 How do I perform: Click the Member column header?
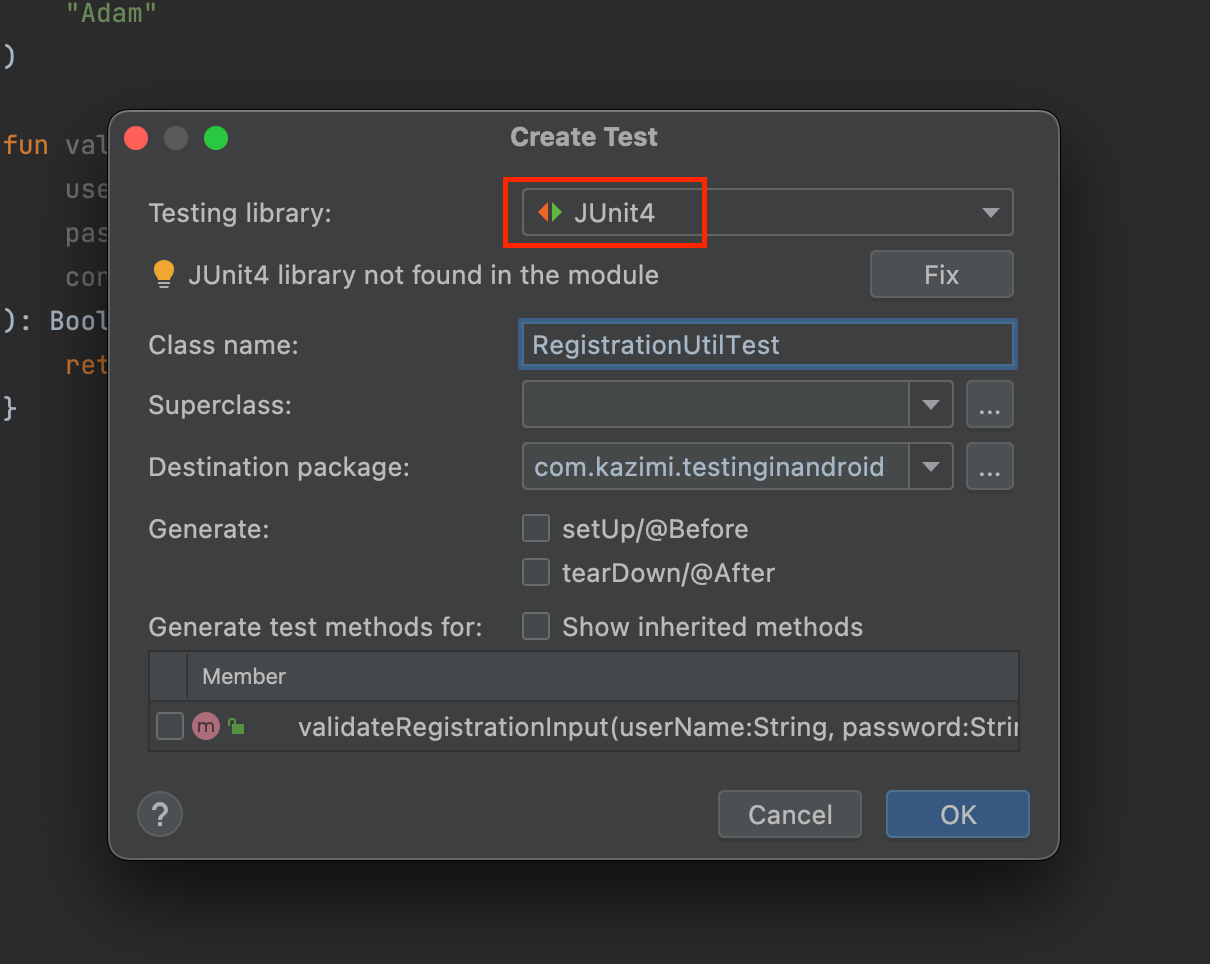pos(243,676)
